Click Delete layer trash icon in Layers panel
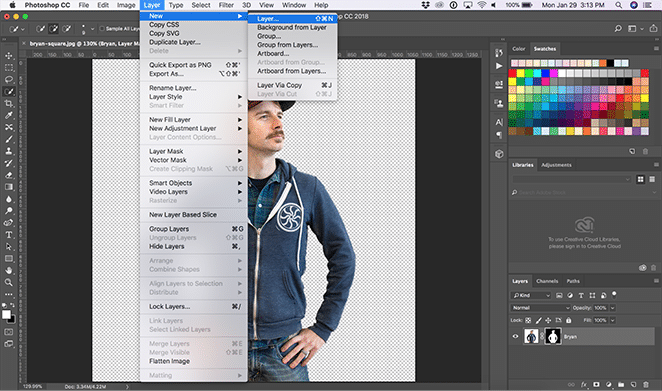Image resolution: width=662 pixels, height=391 pixels. 646,385
